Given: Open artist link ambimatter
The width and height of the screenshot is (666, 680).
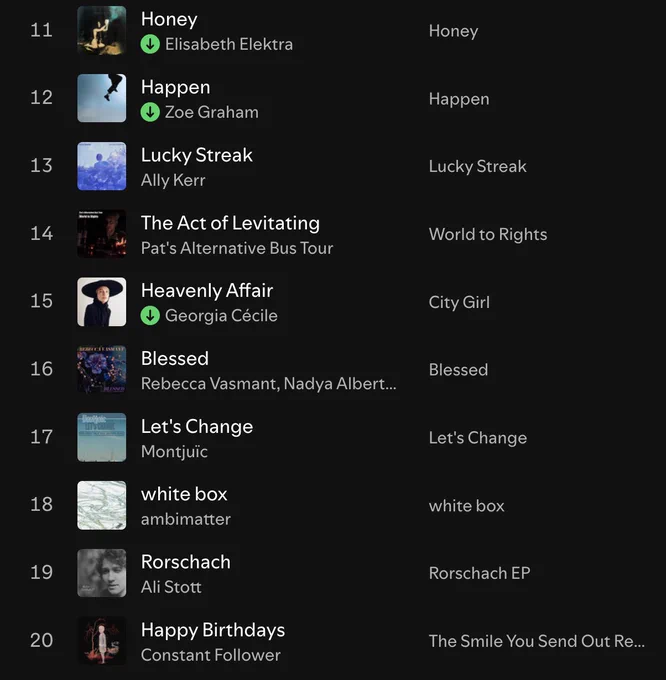Looking at the screenshot, I should click(186, 520).
